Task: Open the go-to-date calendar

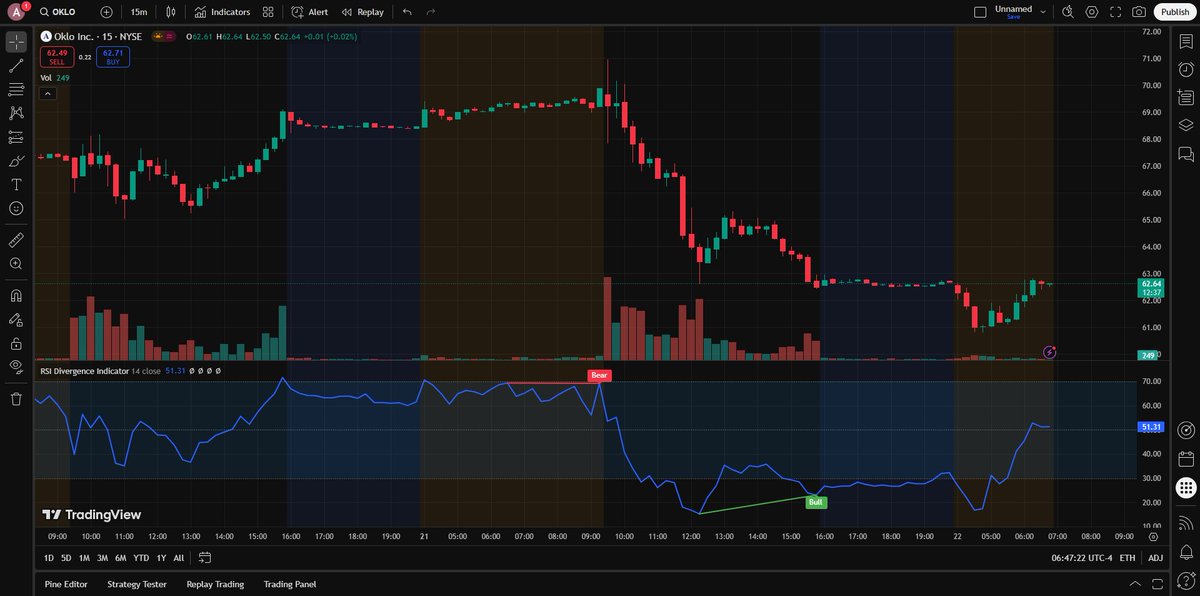Action: point(205,558)
